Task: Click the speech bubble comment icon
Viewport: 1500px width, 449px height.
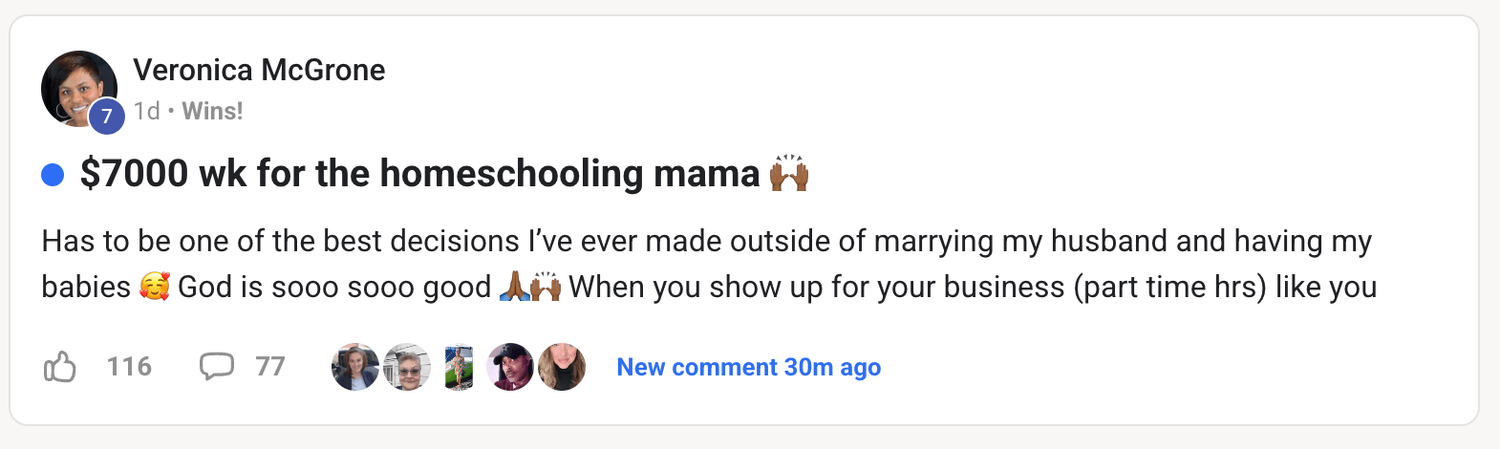Action: (216, 367)
